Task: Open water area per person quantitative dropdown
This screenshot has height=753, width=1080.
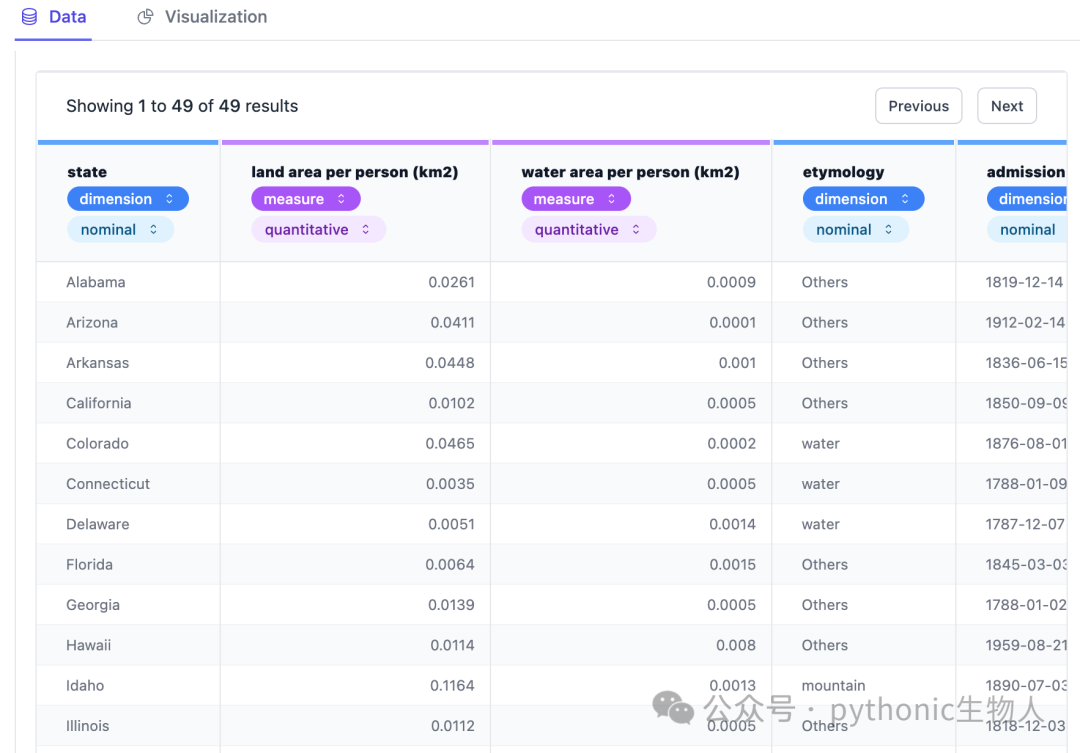Action: (x=589, y=229)
